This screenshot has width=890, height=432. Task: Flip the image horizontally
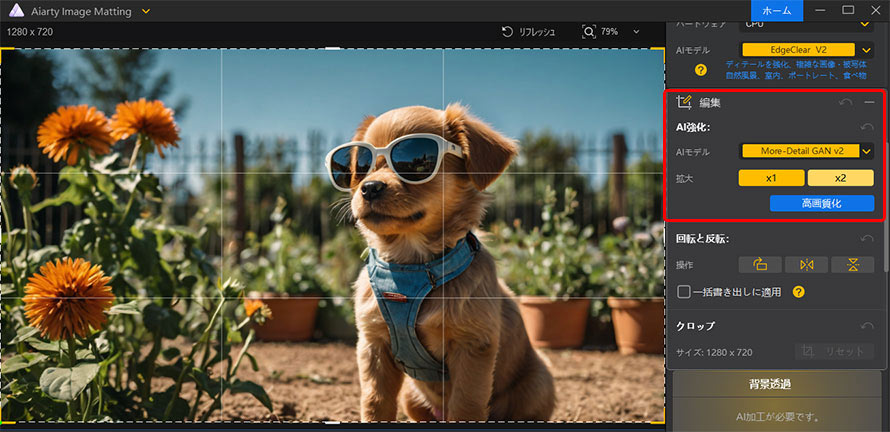pyautogui.click(x=806, y=265)
